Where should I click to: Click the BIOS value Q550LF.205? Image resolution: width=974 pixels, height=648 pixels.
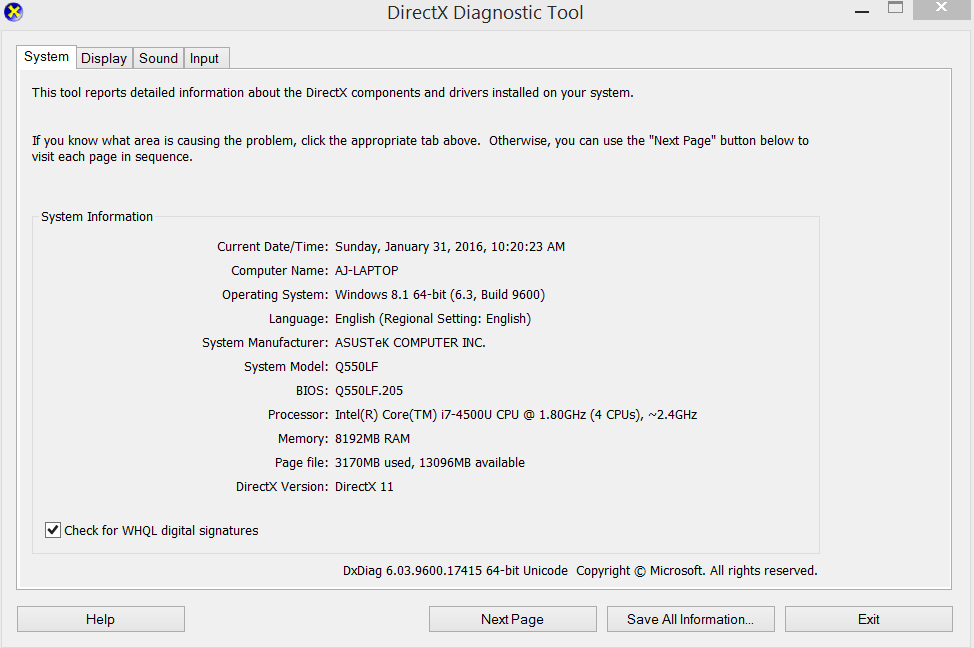pos(369,391)
